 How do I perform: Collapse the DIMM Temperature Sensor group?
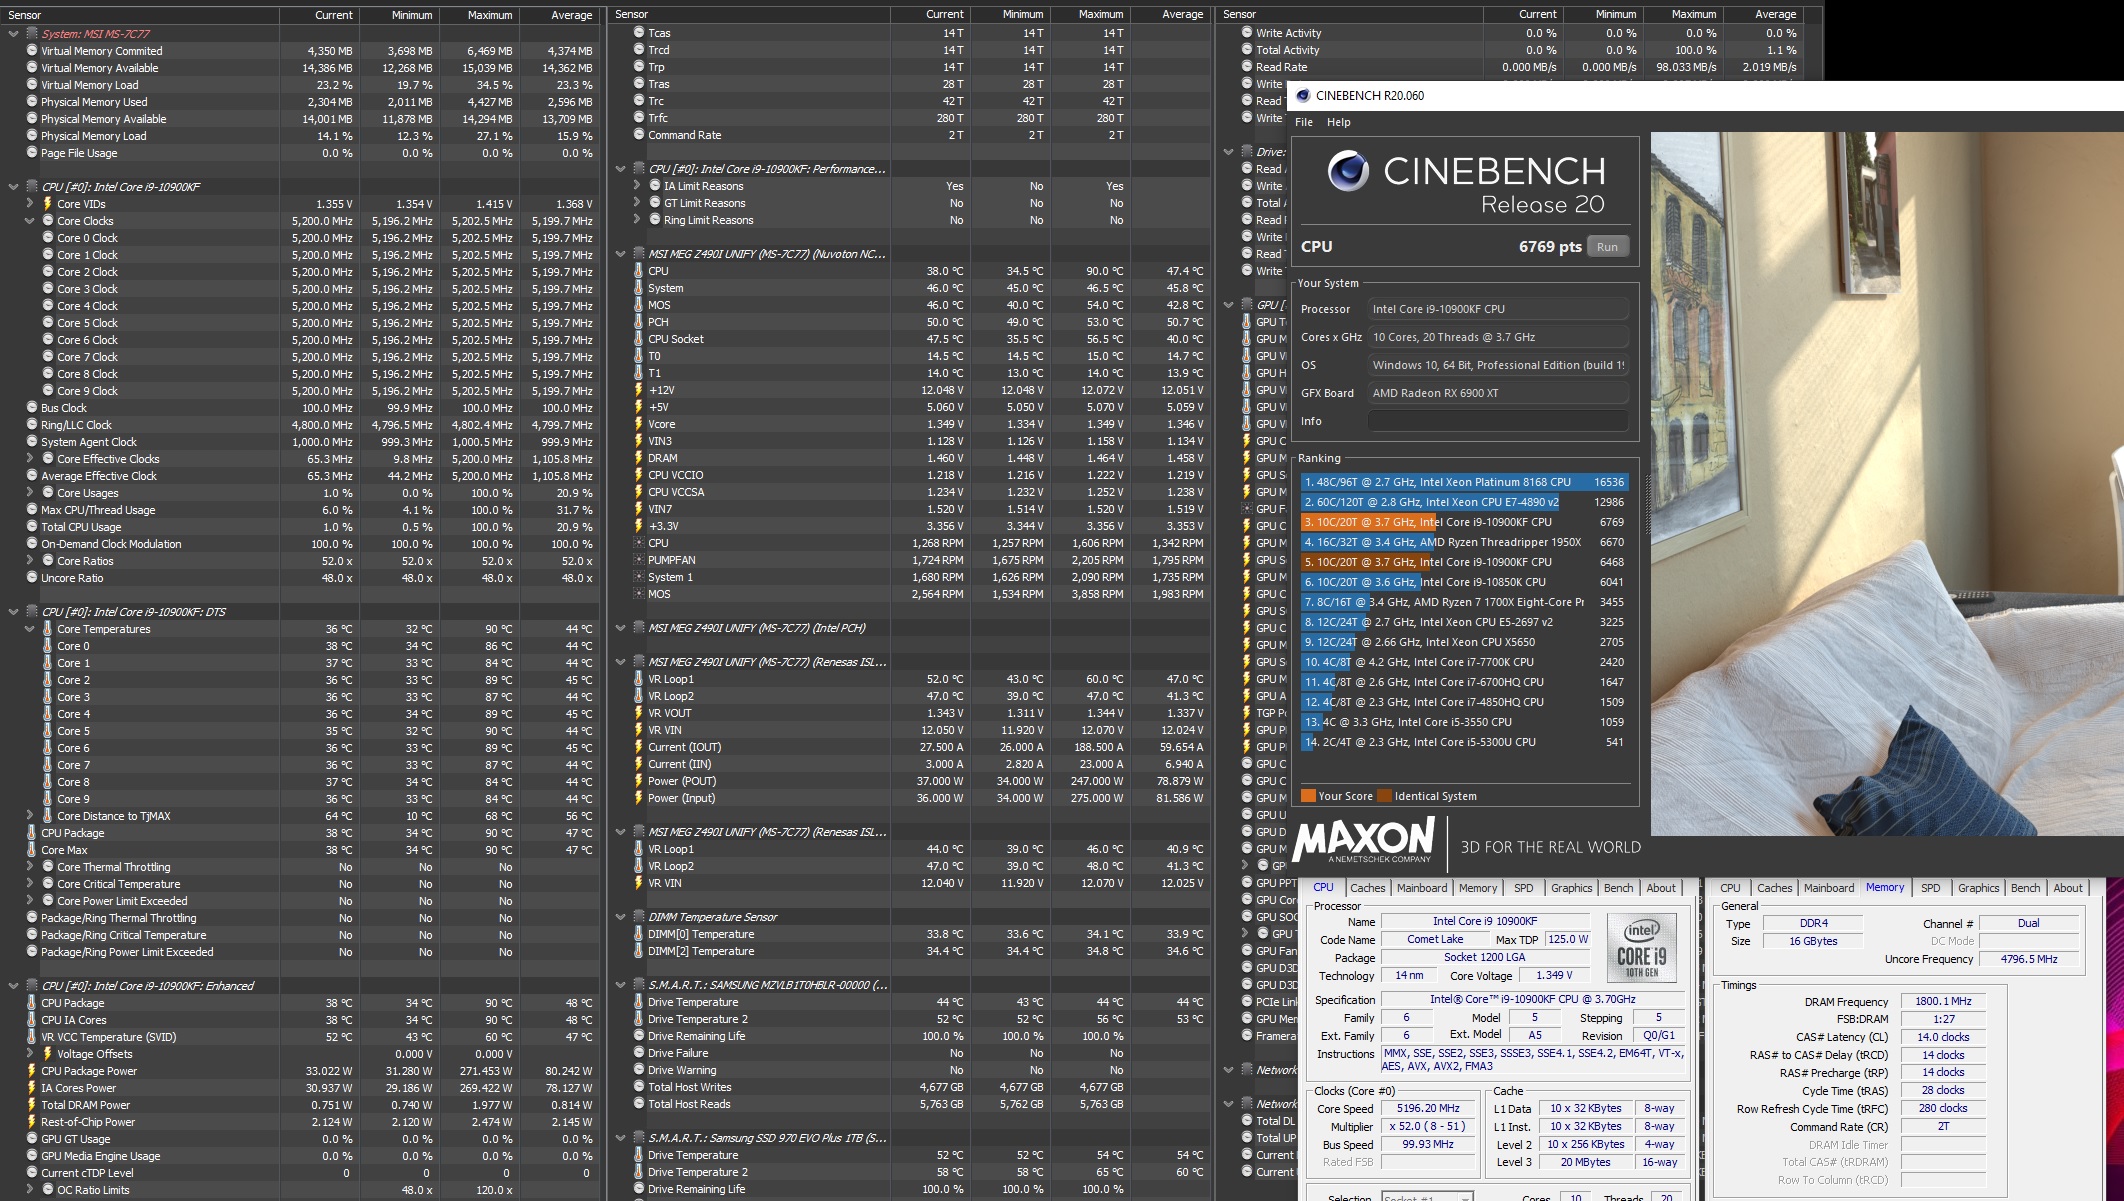(621, 917)
